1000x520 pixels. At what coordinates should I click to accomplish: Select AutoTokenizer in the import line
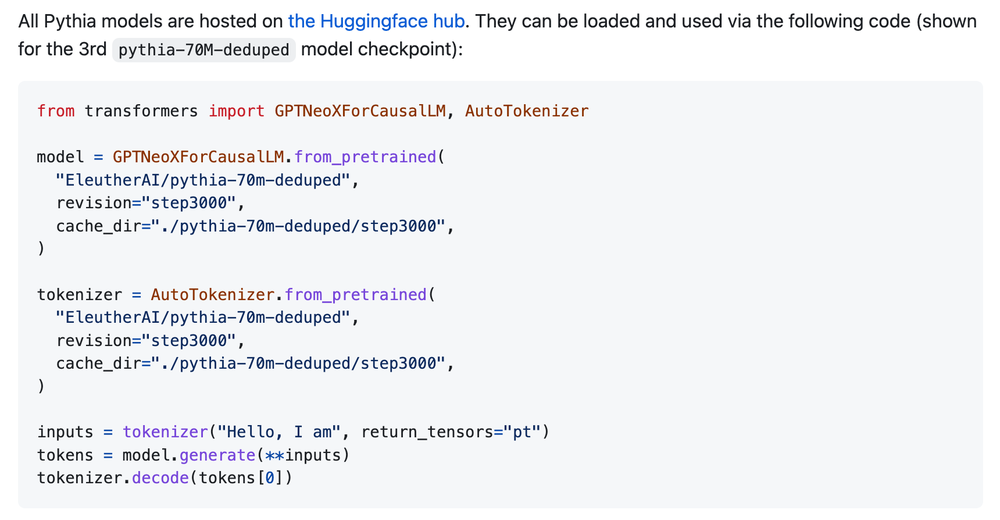[x=527, y=111]
